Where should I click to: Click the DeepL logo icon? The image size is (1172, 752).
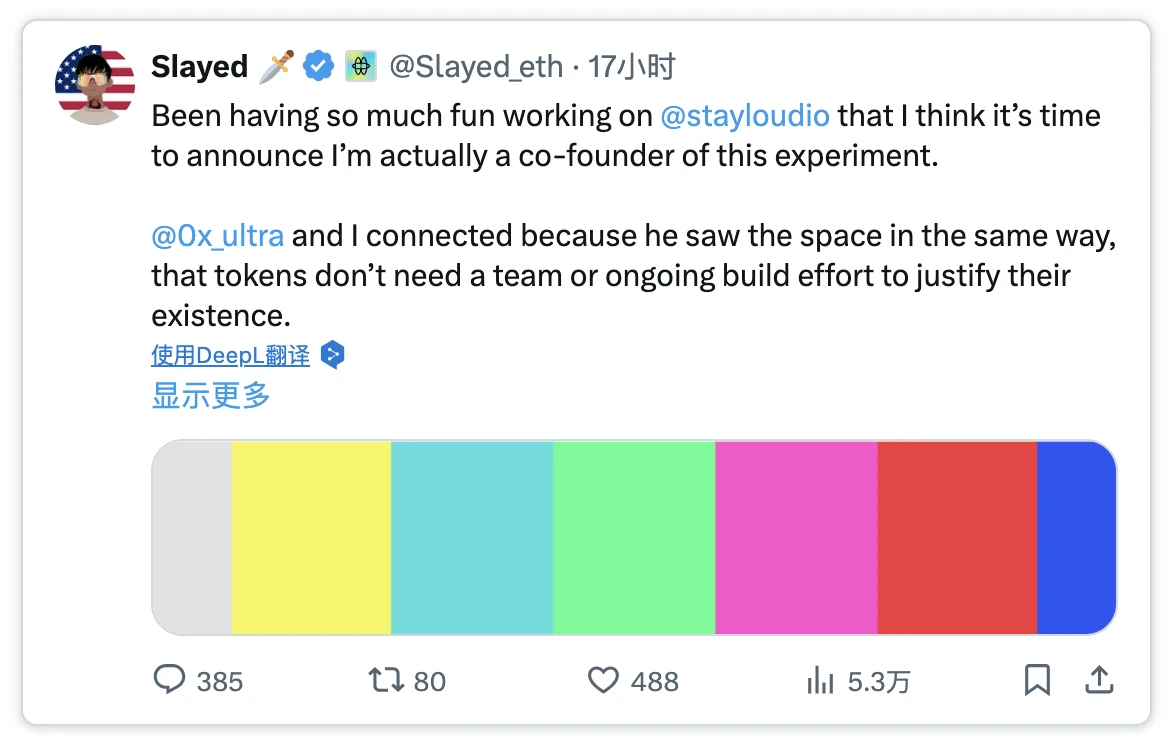point(333,355)
